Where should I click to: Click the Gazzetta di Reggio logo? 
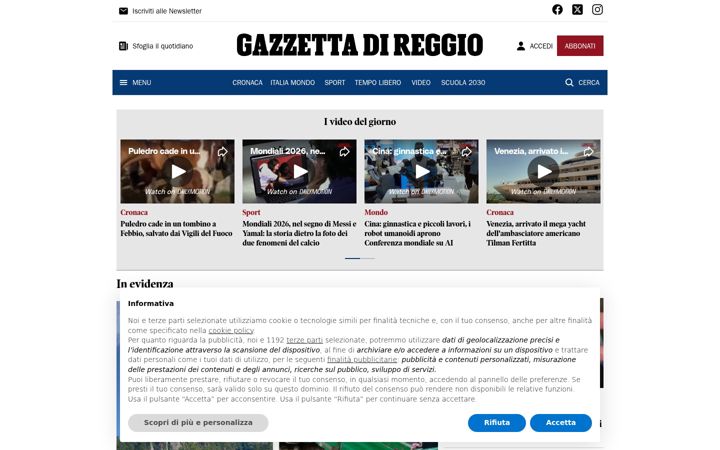[360, 45]
